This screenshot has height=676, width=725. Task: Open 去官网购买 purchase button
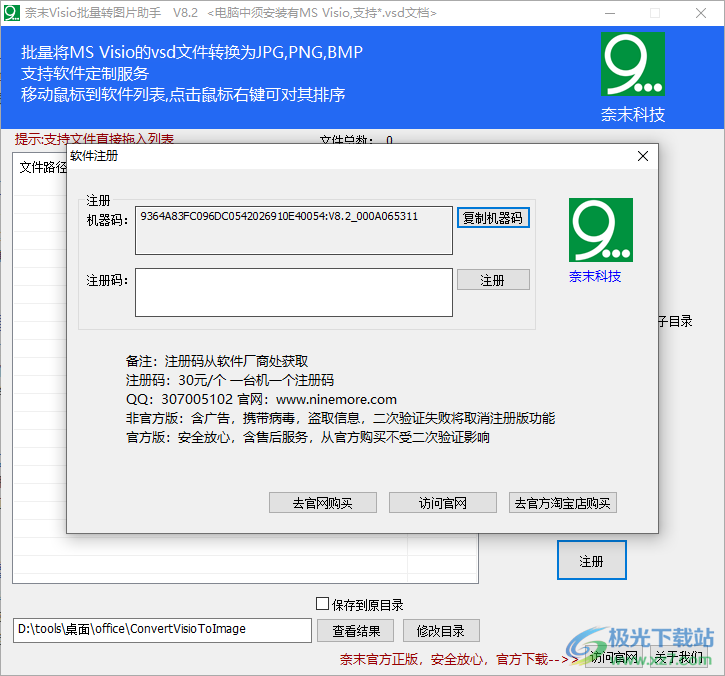pyautogui.click(x=323, y=503)
